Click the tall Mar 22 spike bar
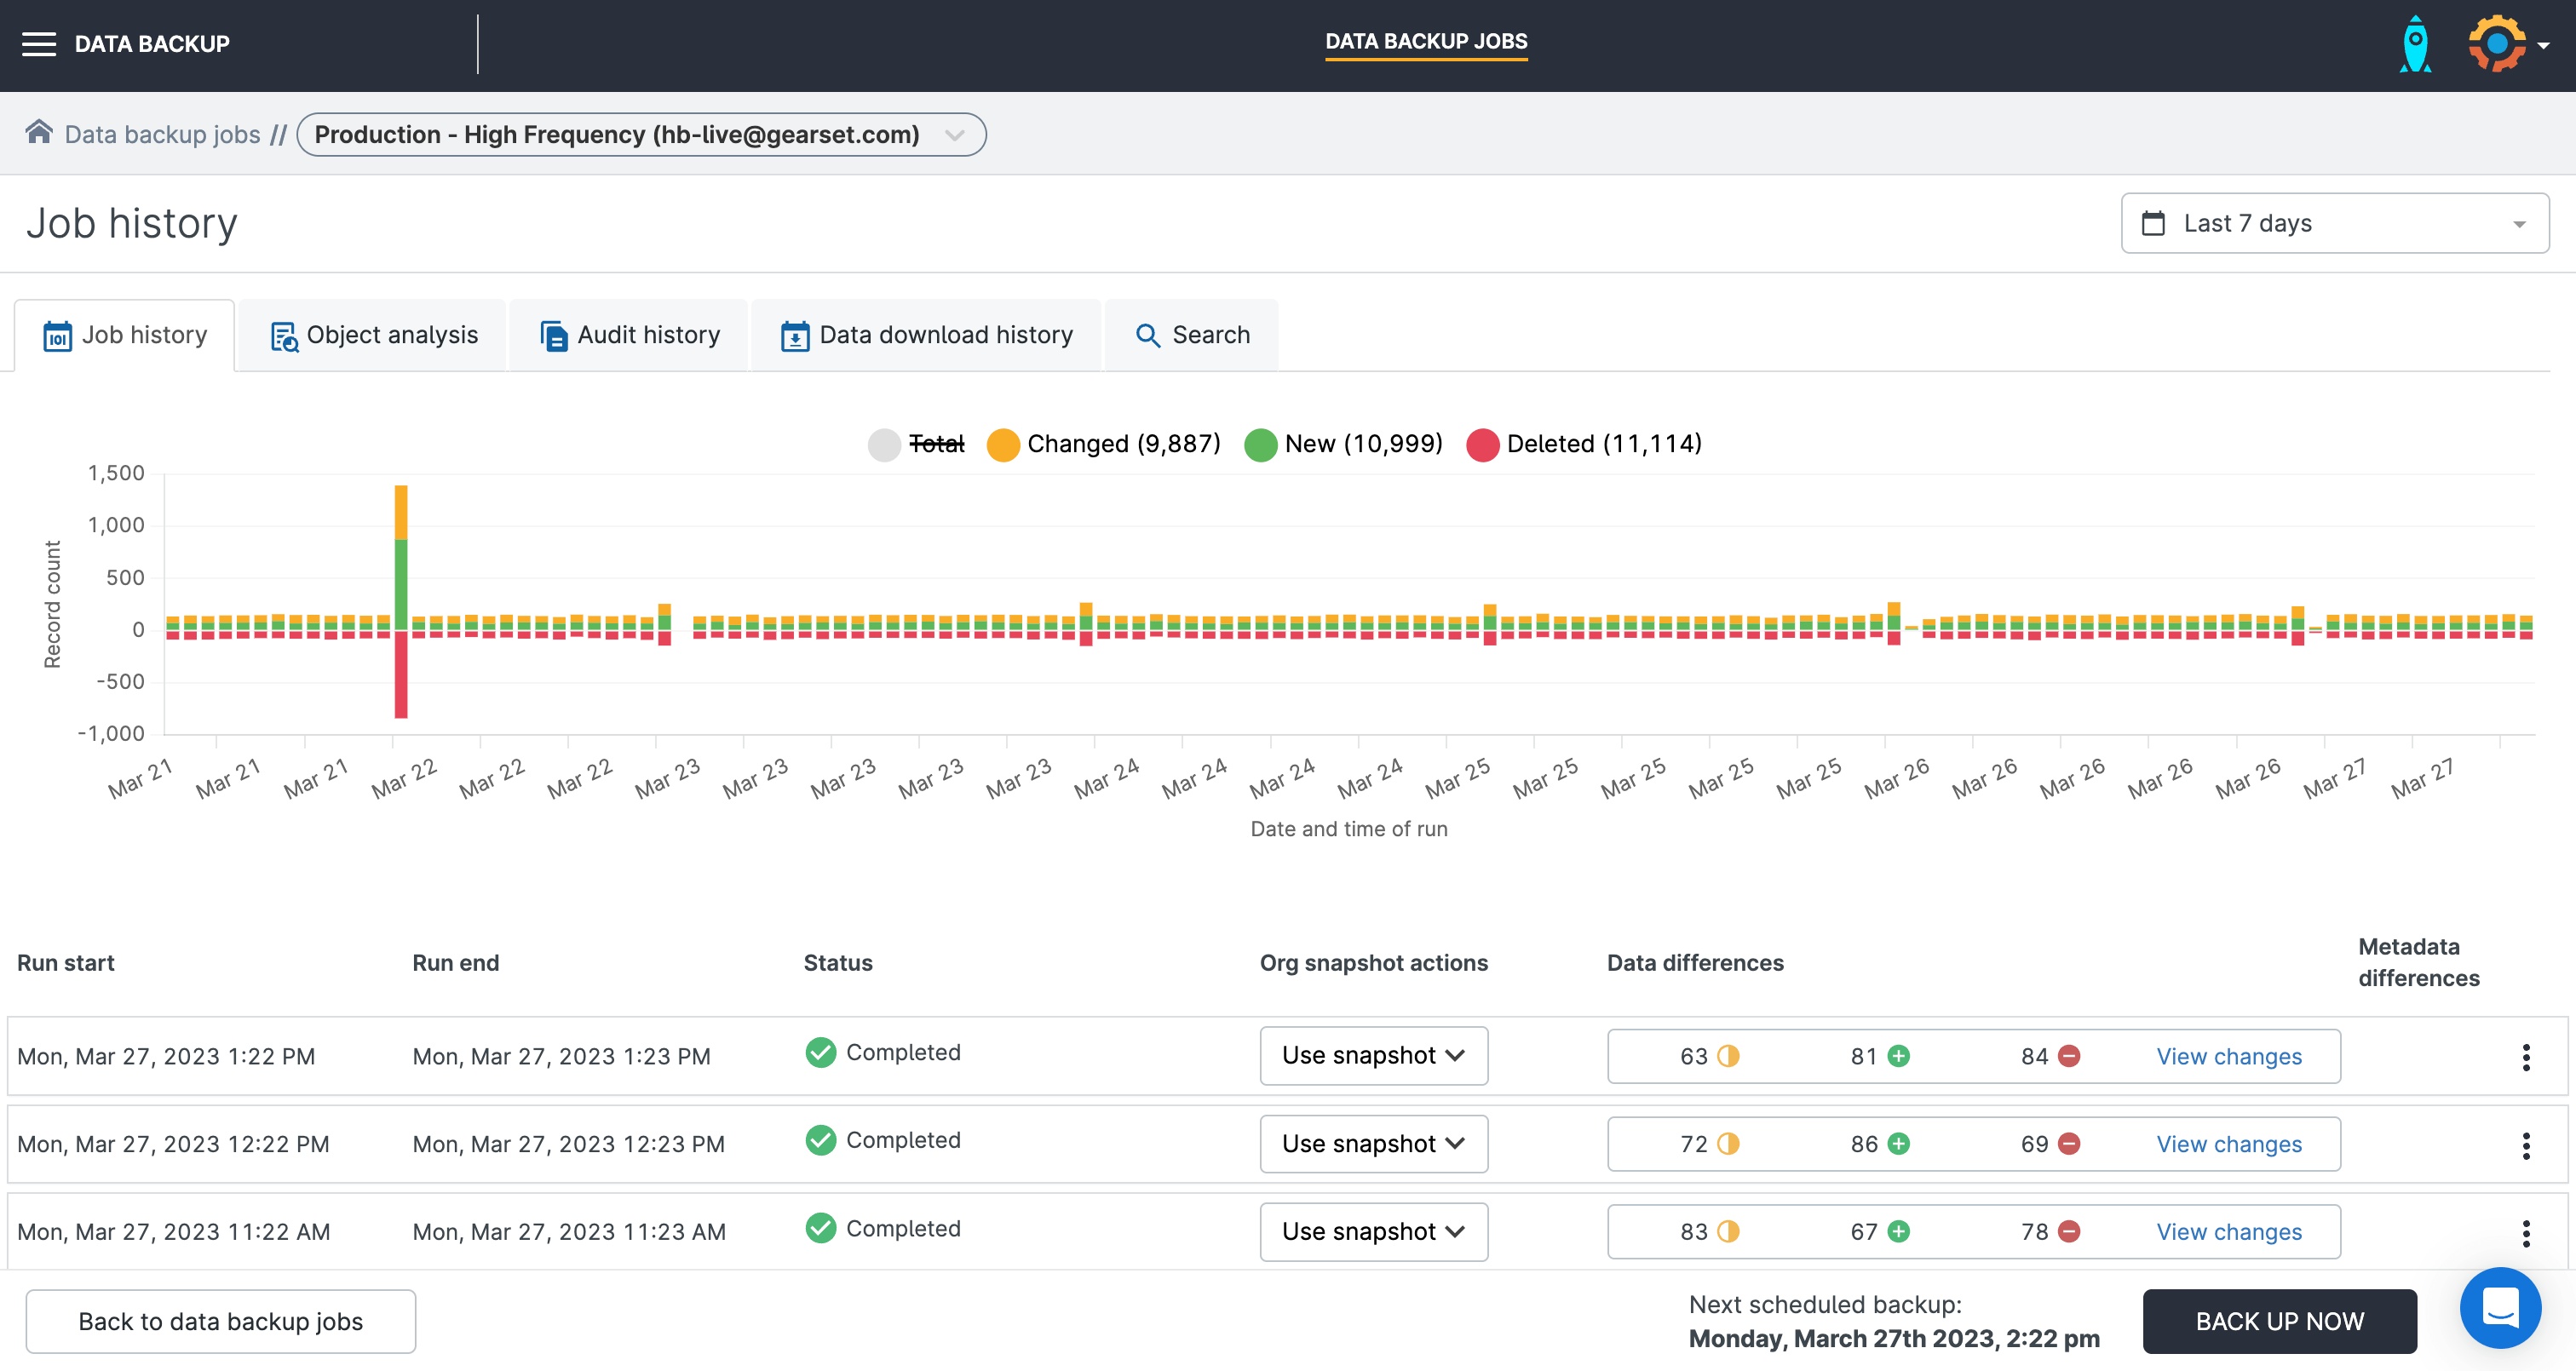Image resolution: width=2576 pixels, height=1371 pixels. pyautogui.click(x=401, y=580)
